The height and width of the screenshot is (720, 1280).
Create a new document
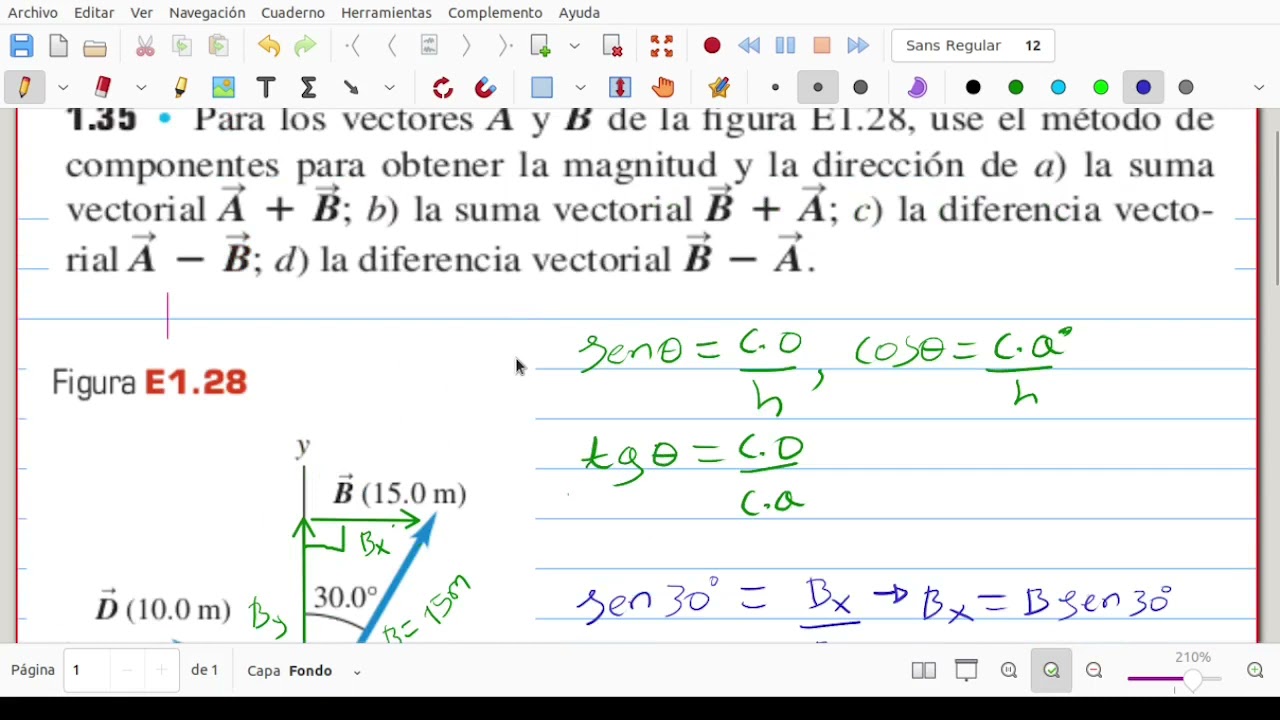pyautogui.click(x=58, y=46)
